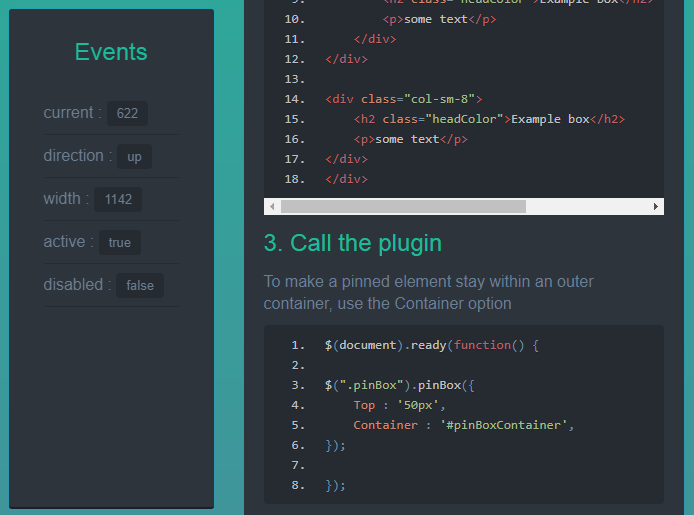Click the width value 1142
The height and width of the screenshot is (515, 694).
pos(118,199)
